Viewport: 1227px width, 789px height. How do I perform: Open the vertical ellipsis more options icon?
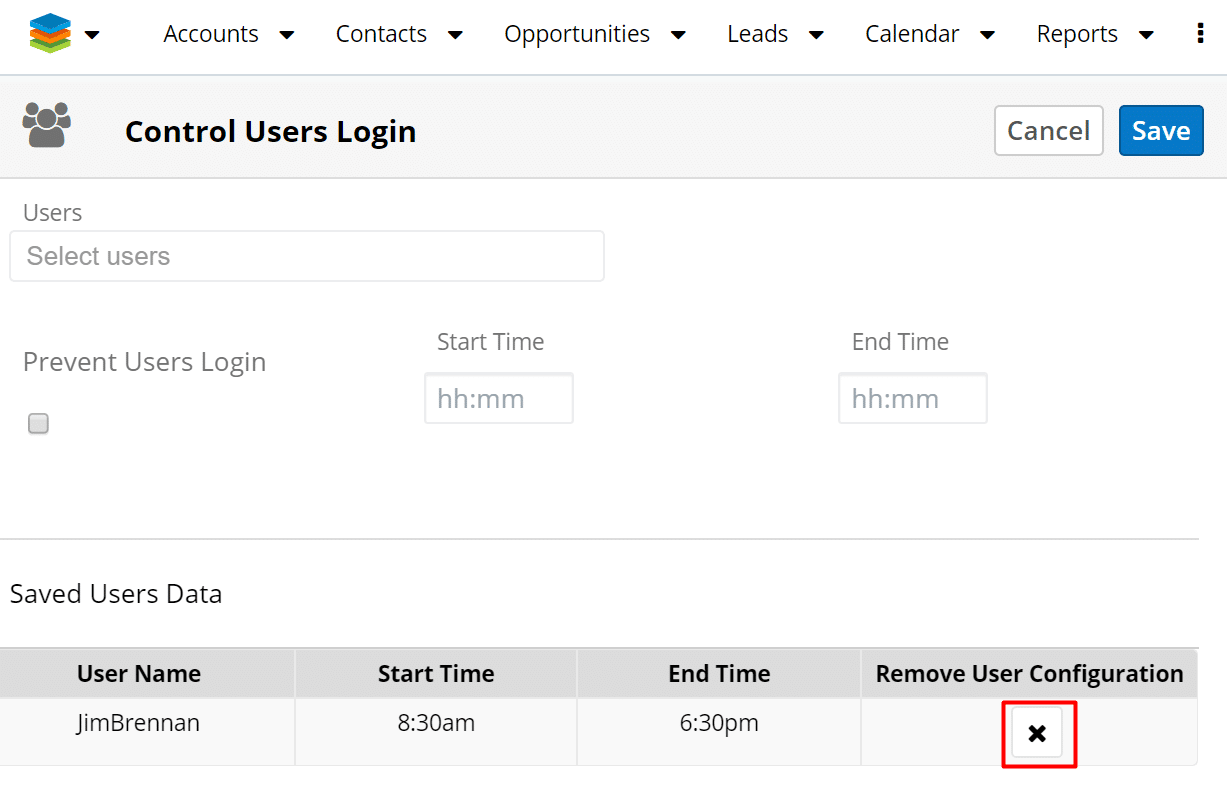[1199, 33]
